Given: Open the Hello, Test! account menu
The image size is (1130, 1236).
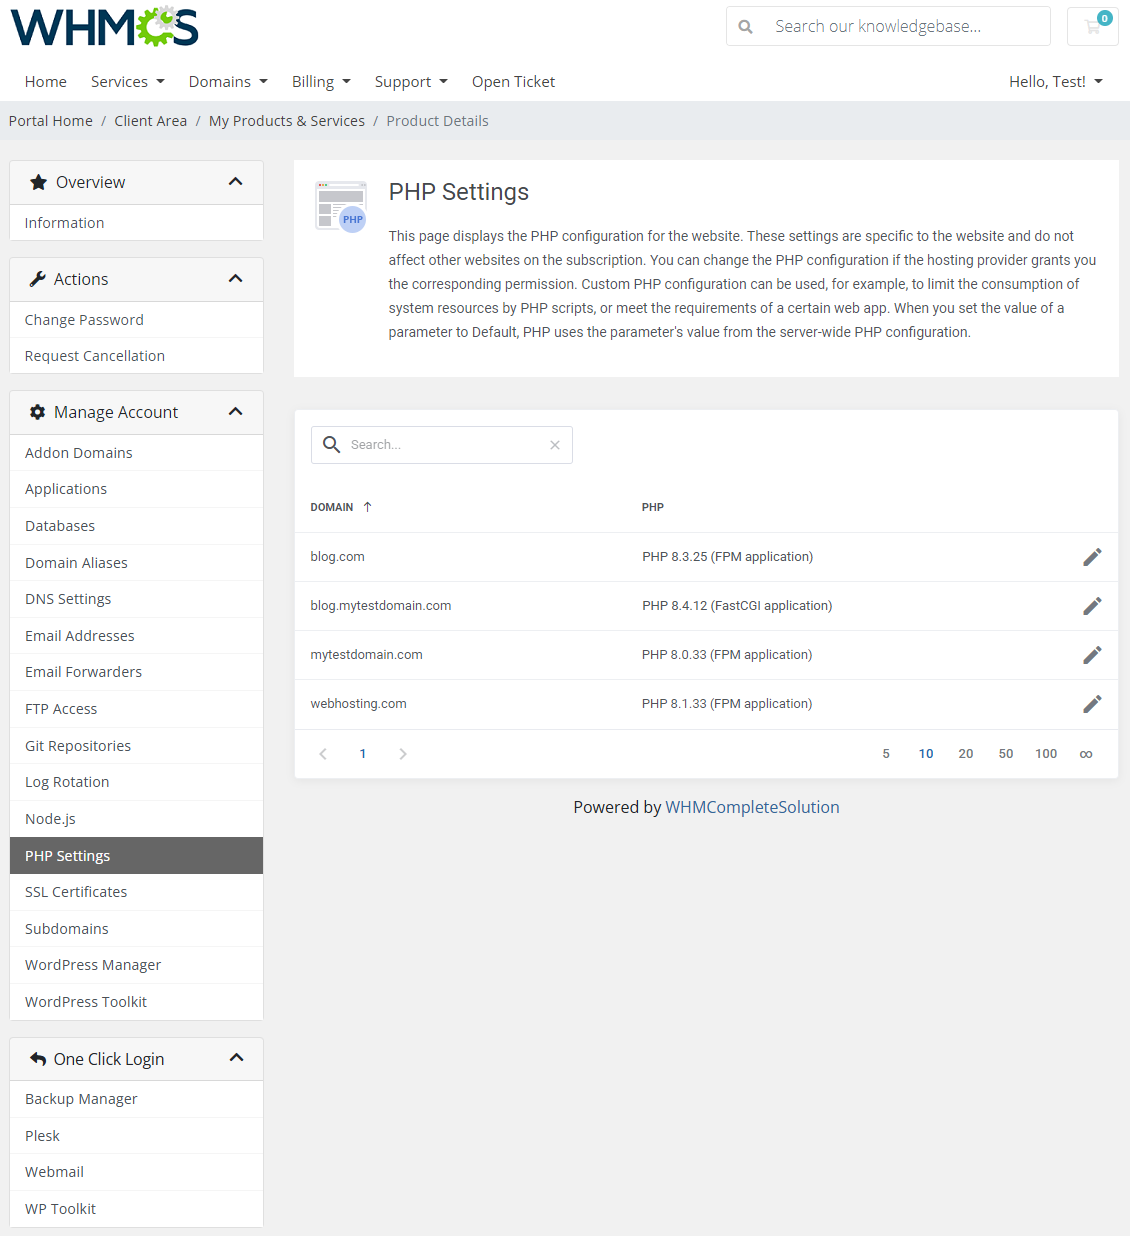Looking at the screenshot, I should tap(1055, 81).
